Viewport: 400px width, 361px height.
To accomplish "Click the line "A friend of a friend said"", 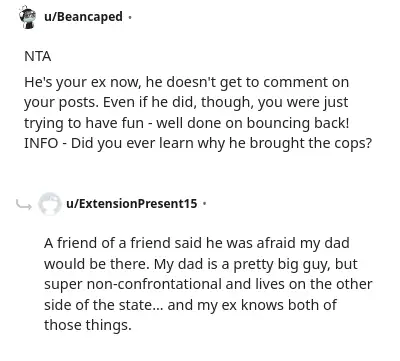I will tap(197, 243).
